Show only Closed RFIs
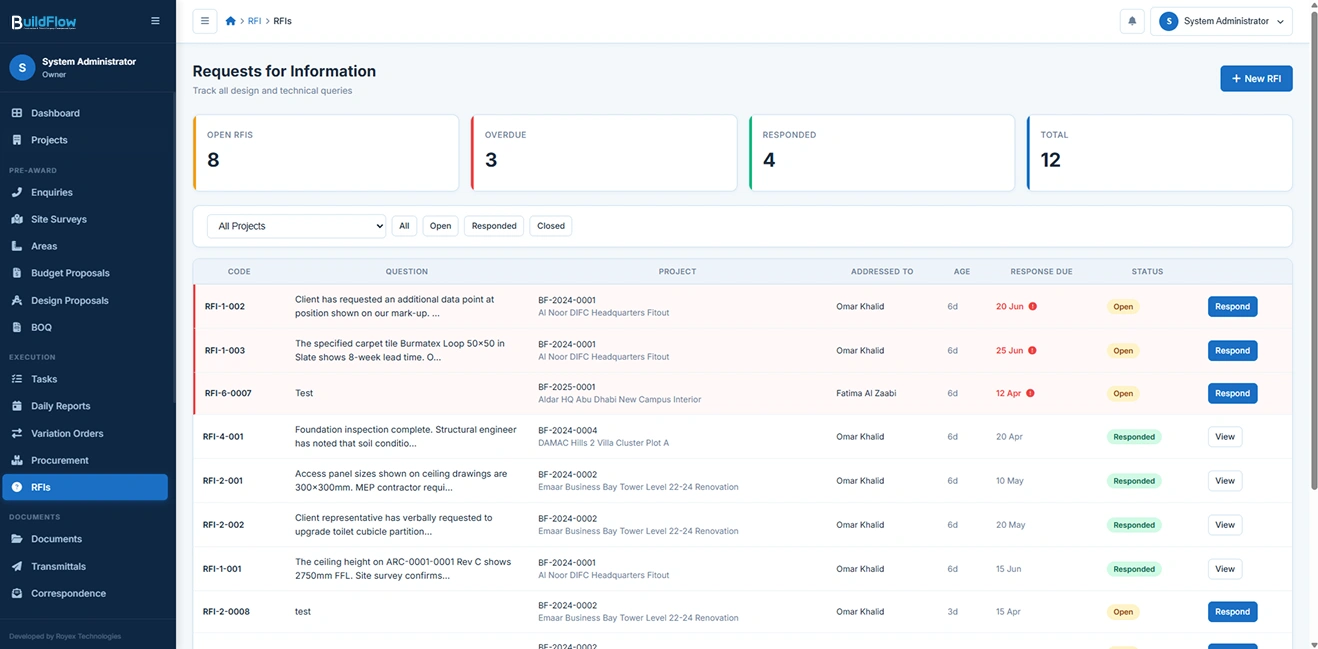Image resolution: width=1318 pixels, height=649 pixels. tap(551, 226)
